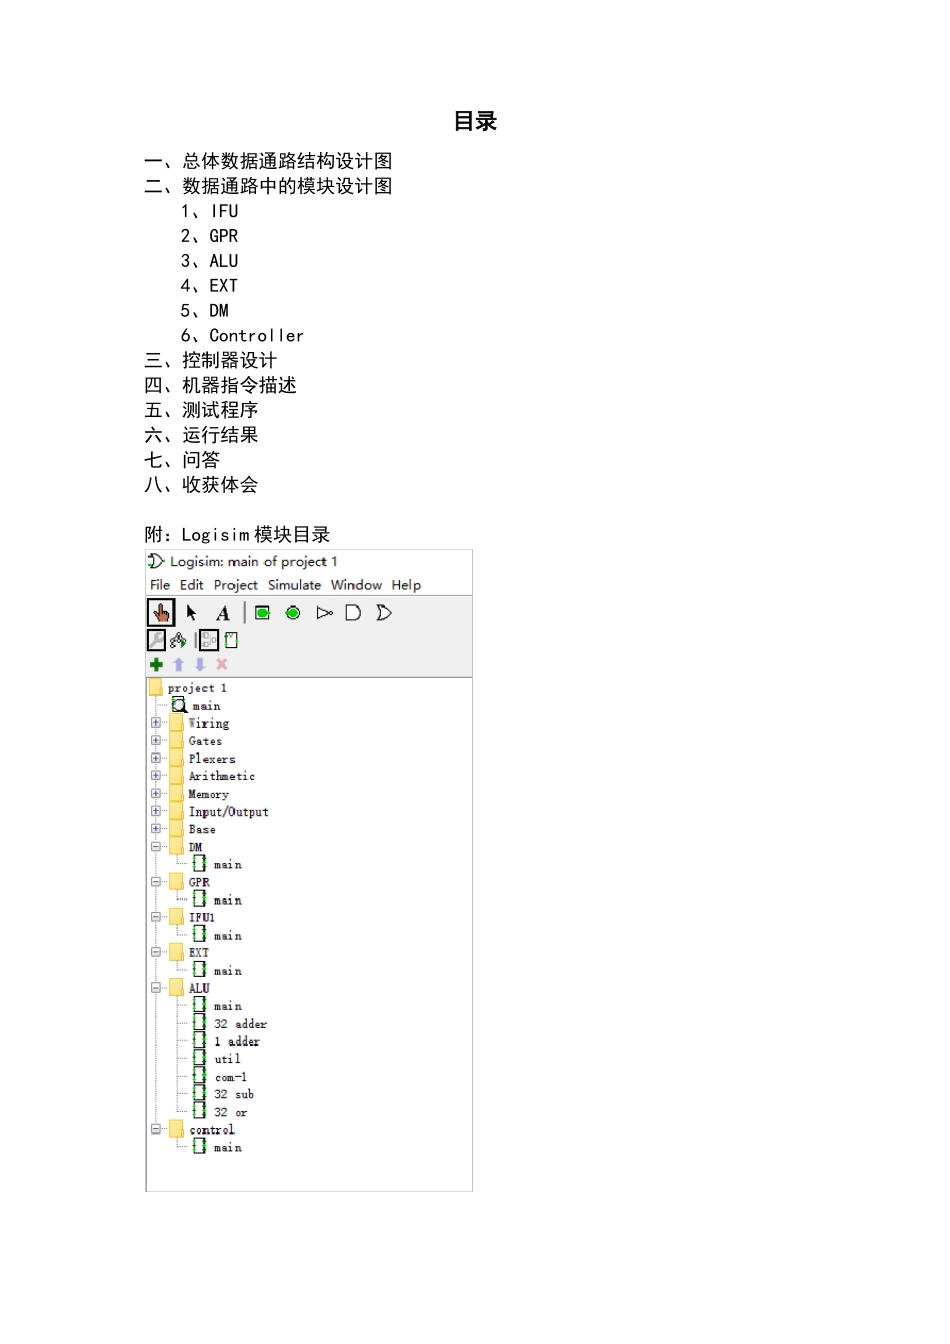Screen dimensions: 950x1344
Task: Open the main circuit with magnifier icon
Action: (180, 705)
